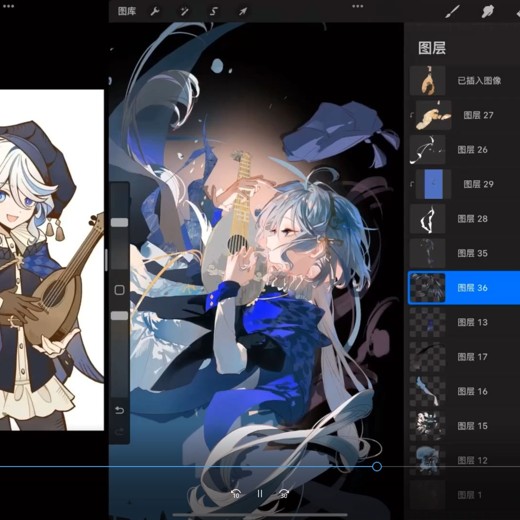Open the Adjustments magic wand menu

tap(184, 12)
